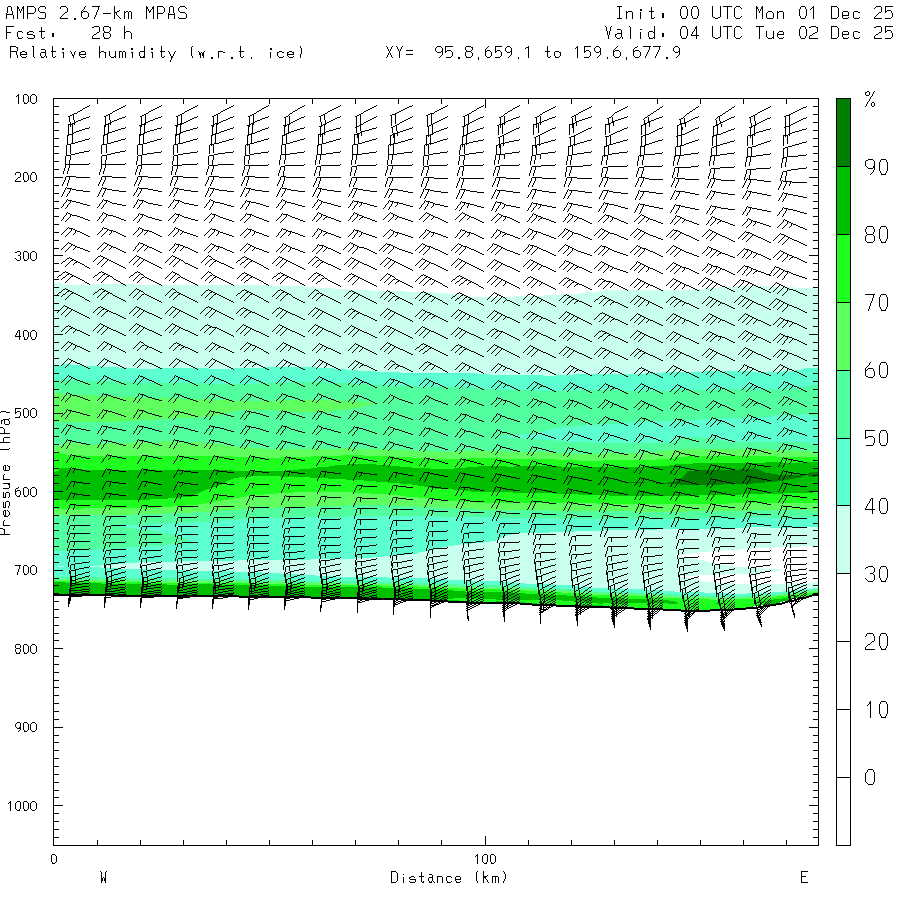
Task: Click the colorbar label 80
Action: (x=876, y=235)
